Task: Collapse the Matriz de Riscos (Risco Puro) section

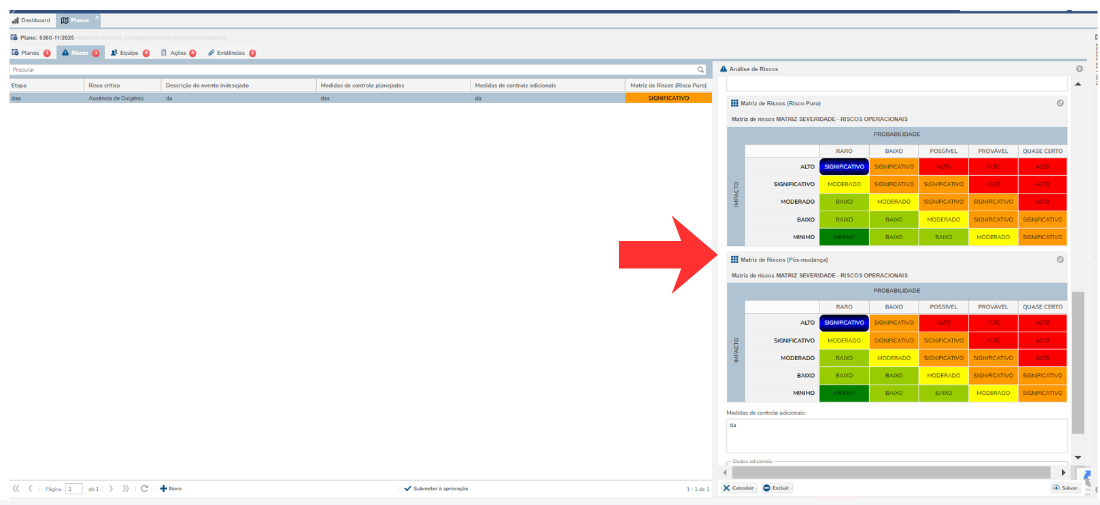Action: (x=1059, y=103)
